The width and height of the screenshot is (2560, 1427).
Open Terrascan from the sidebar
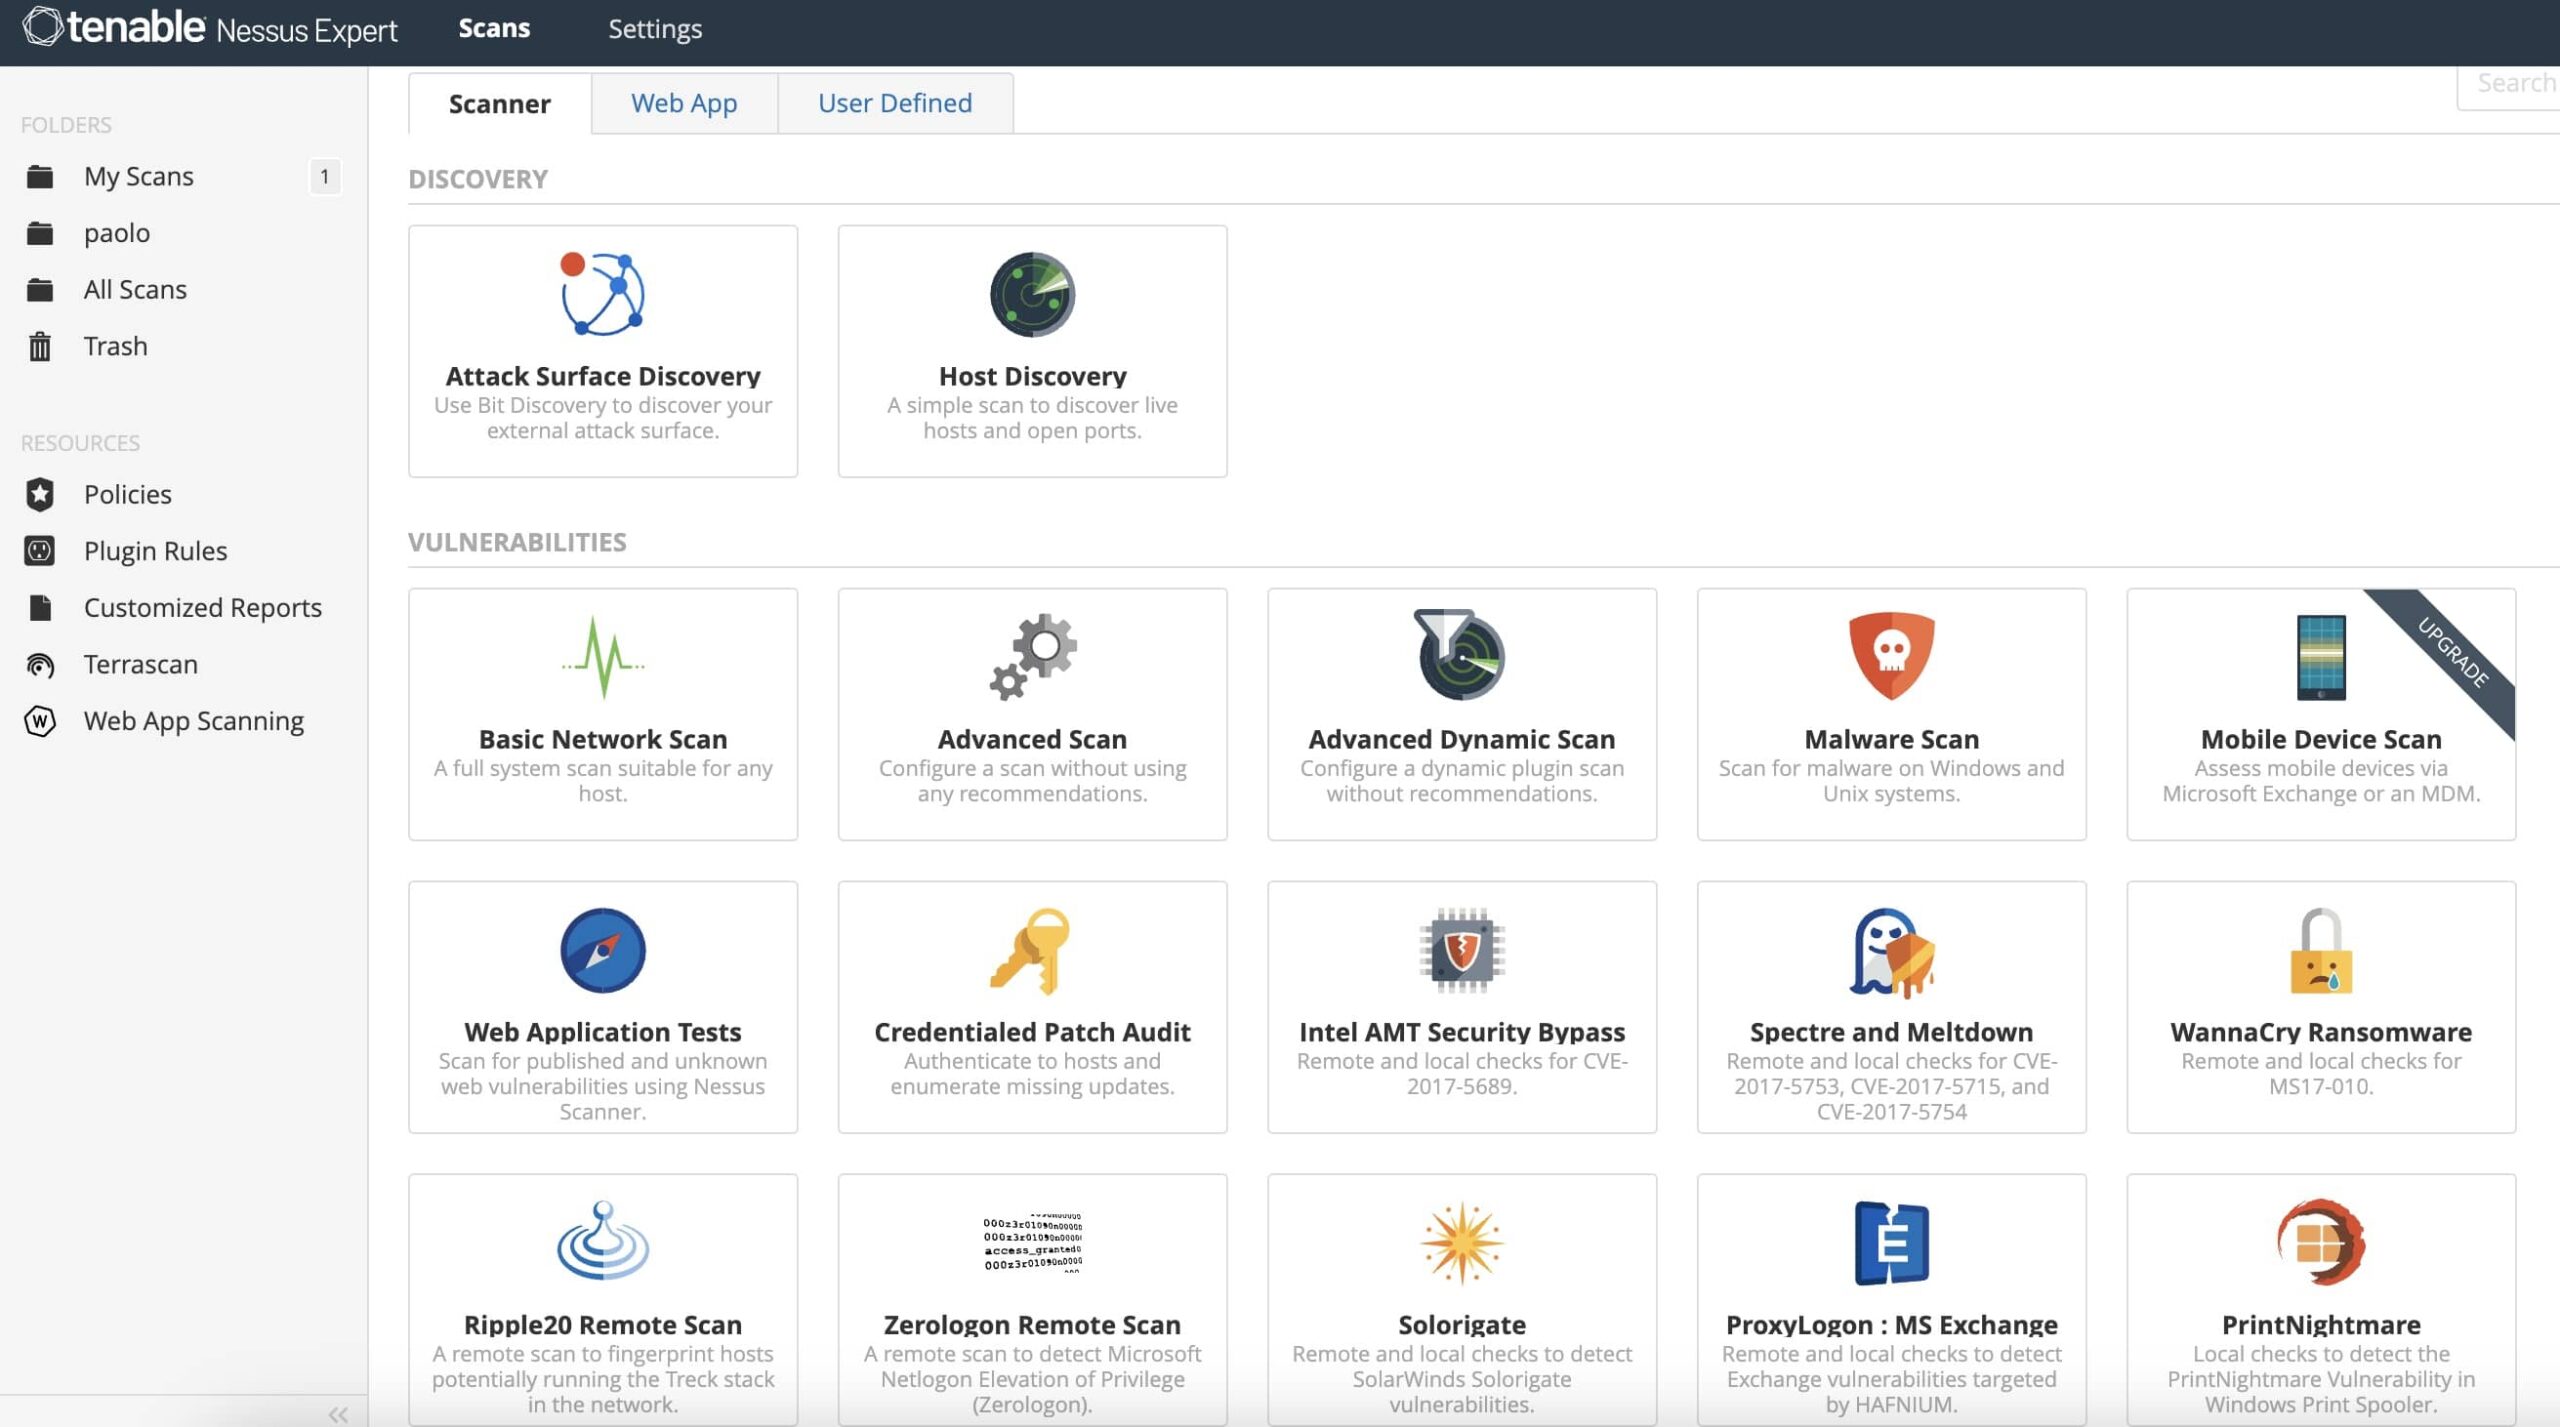point(140,664)
